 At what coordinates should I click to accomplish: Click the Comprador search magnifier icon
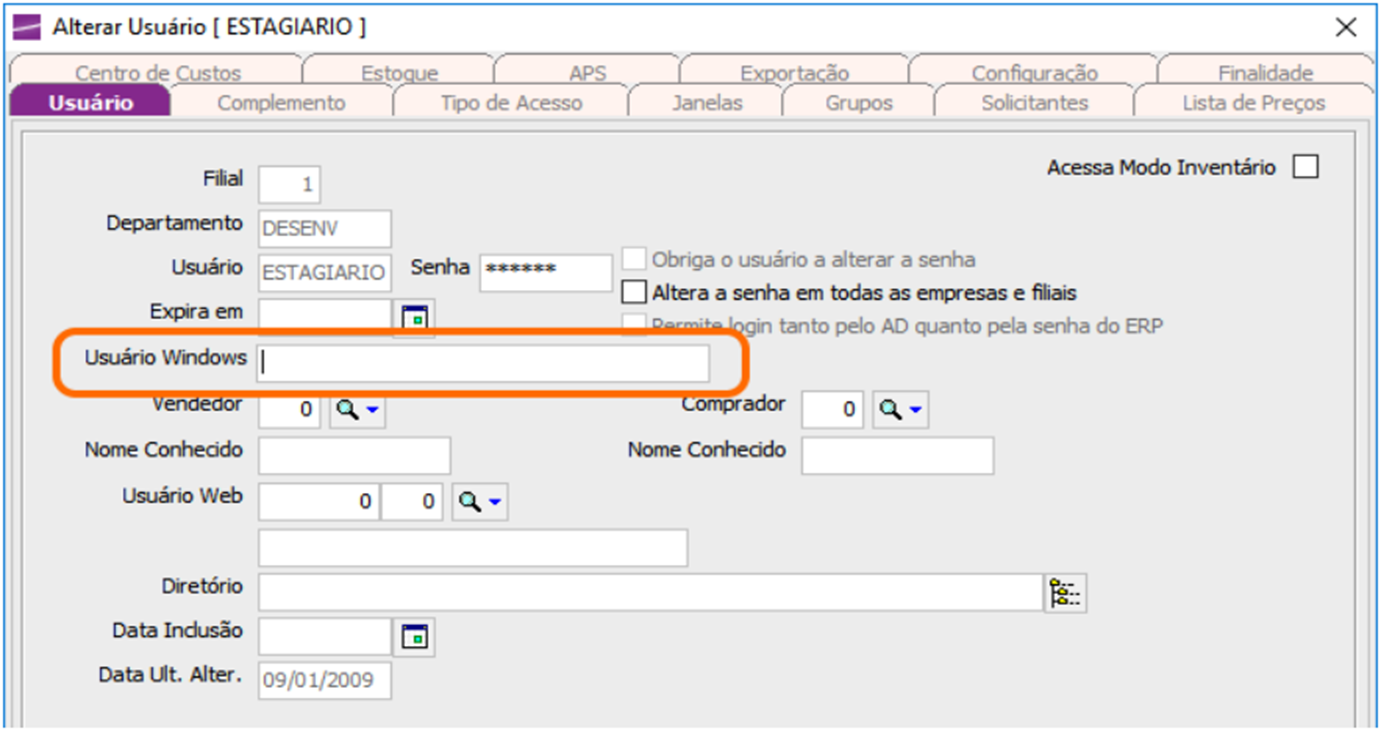click(888, 409)
